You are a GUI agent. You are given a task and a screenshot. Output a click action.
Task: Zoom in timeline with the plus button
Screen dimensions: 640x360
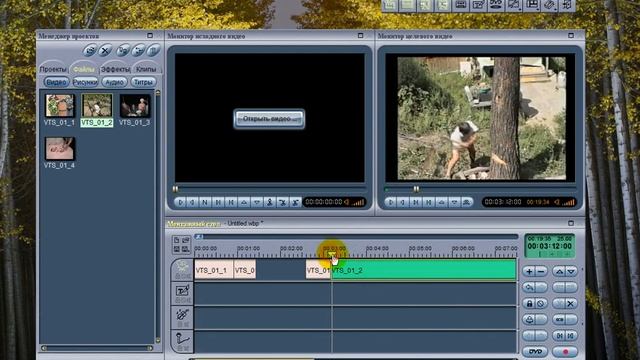[x=529, y=271]
